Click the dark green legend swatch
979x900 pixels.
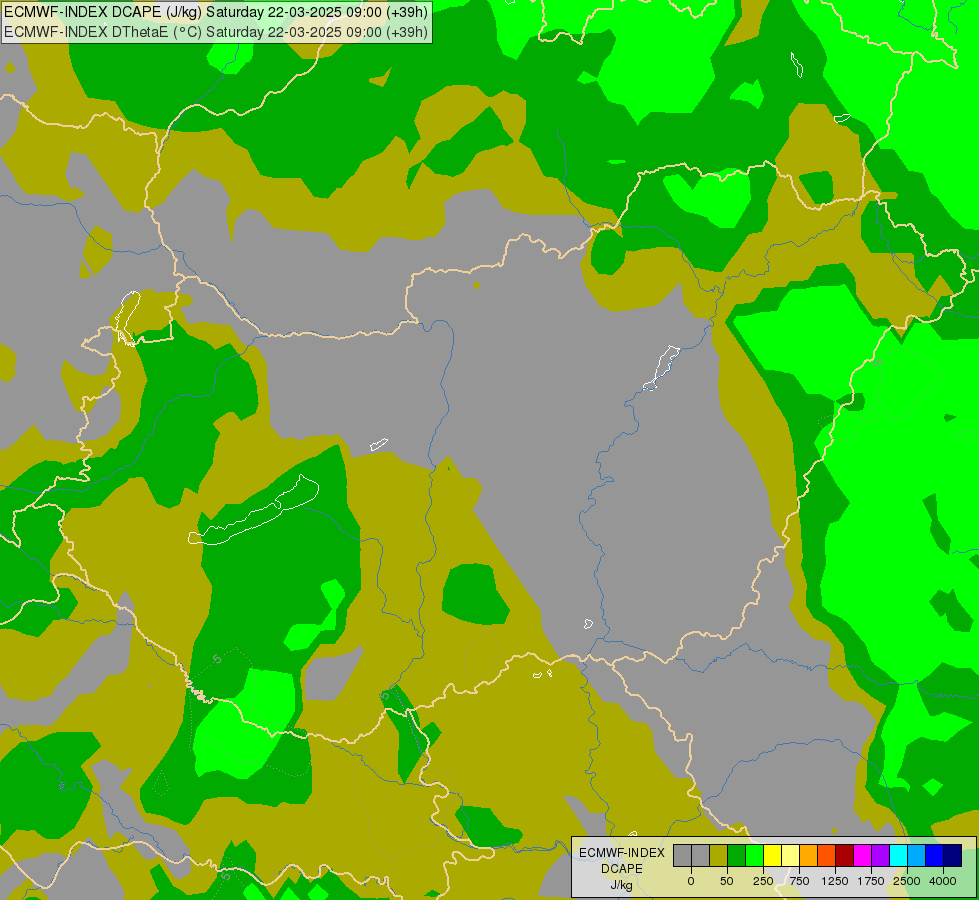pyautogui.click(x=737, y=856)
